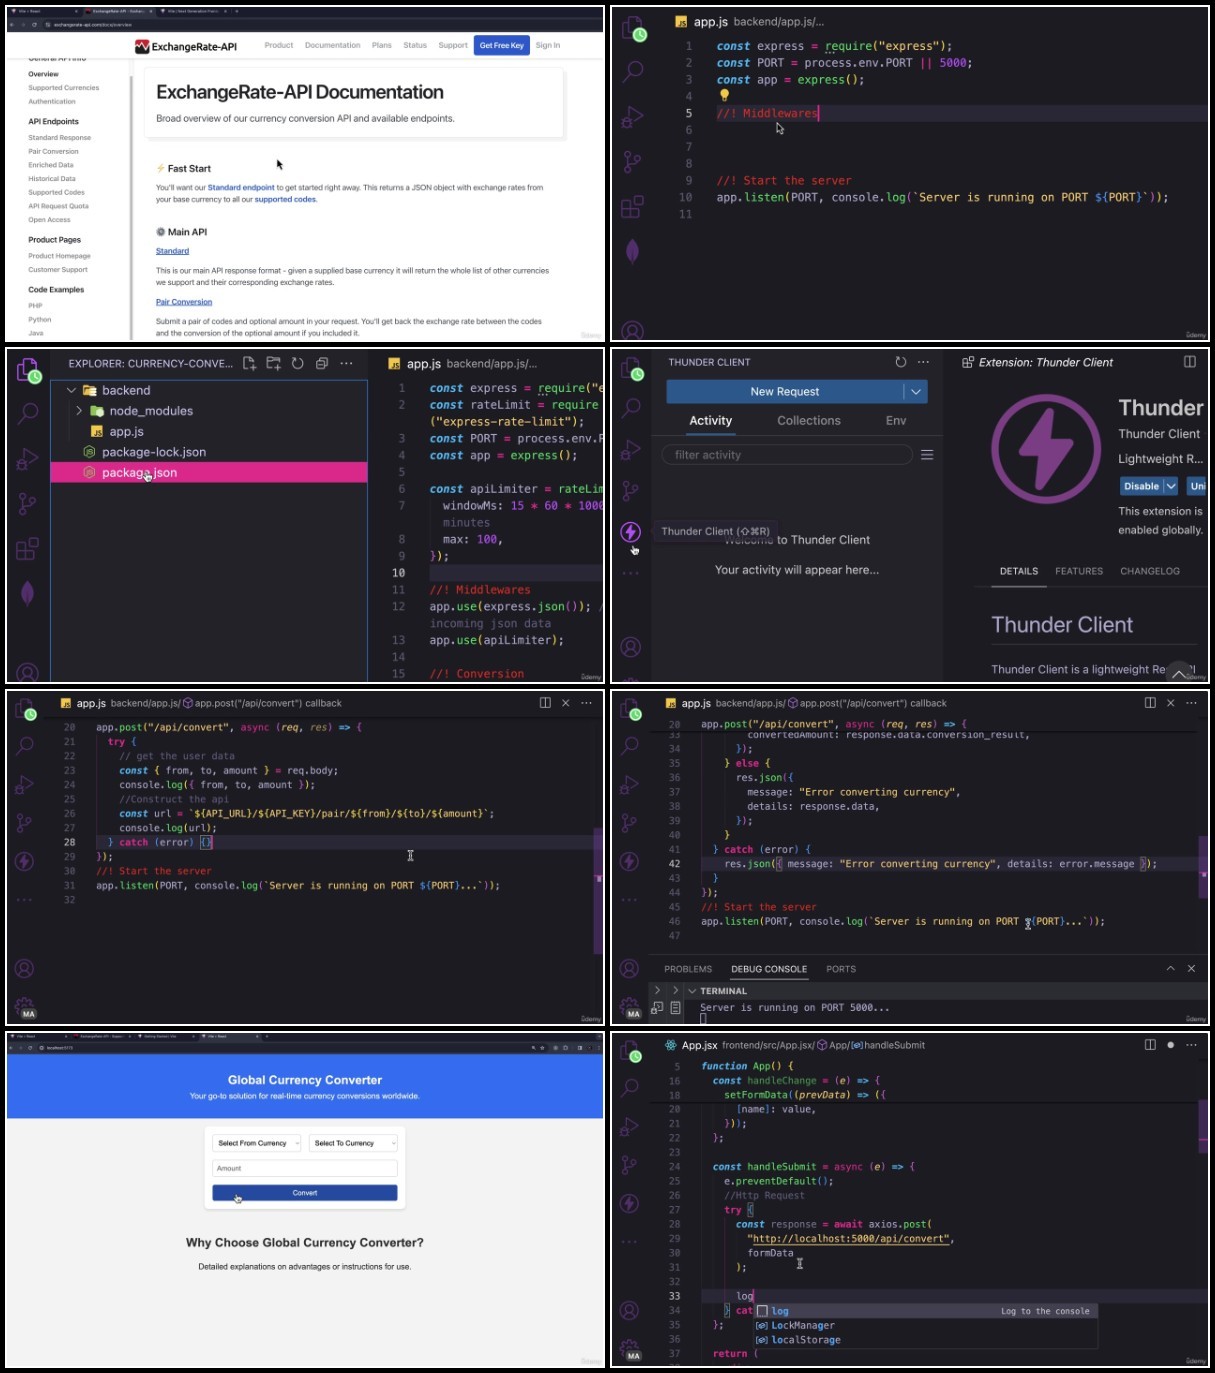The width and height of the screenshot is (1215, 1373).
Task: Select package-lock.json in Explorer
Action: pos(209,452)
